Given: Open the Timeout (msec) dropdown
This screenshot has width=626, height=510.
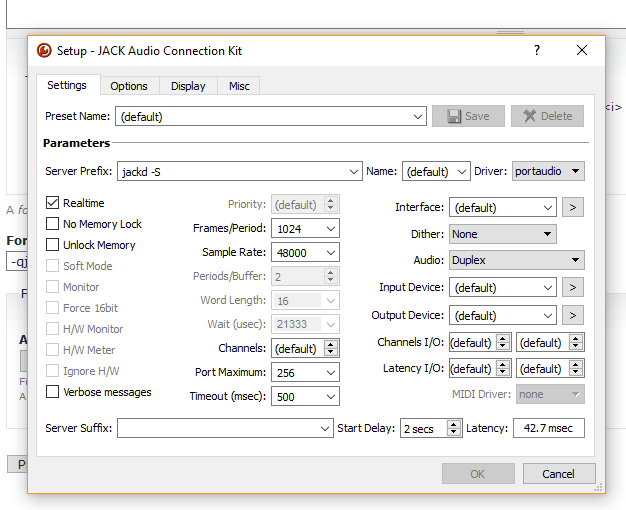Looking at the screenshot, I should coord(331,397).
